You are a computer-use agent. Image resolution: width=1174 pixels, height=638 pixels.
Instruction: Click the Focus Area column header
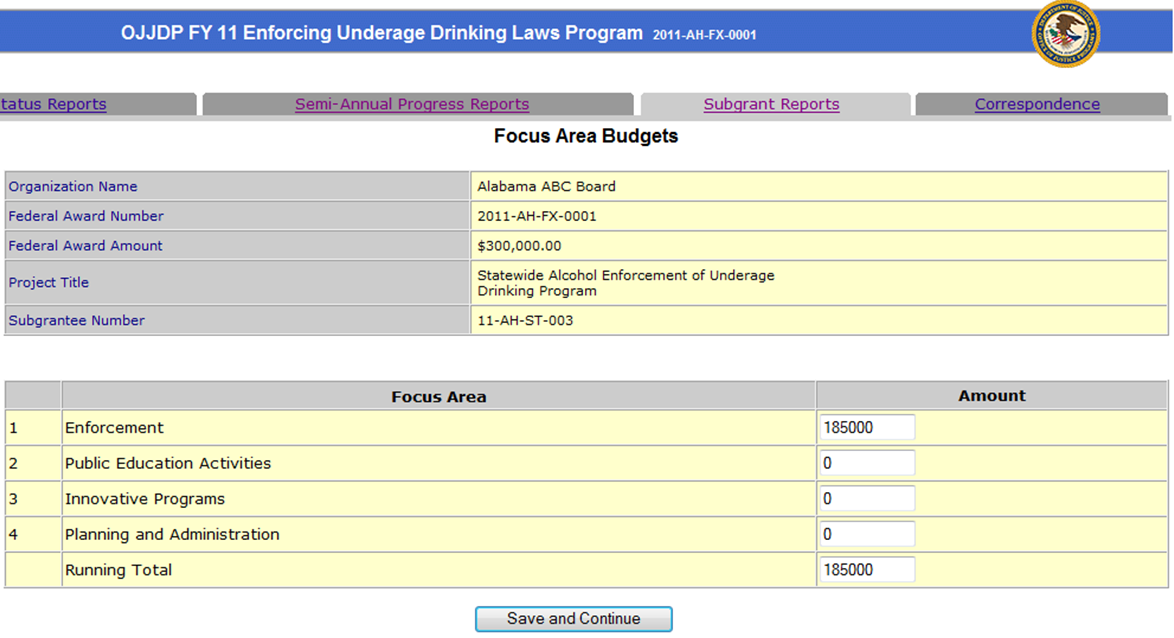click(x=438, y=396)
